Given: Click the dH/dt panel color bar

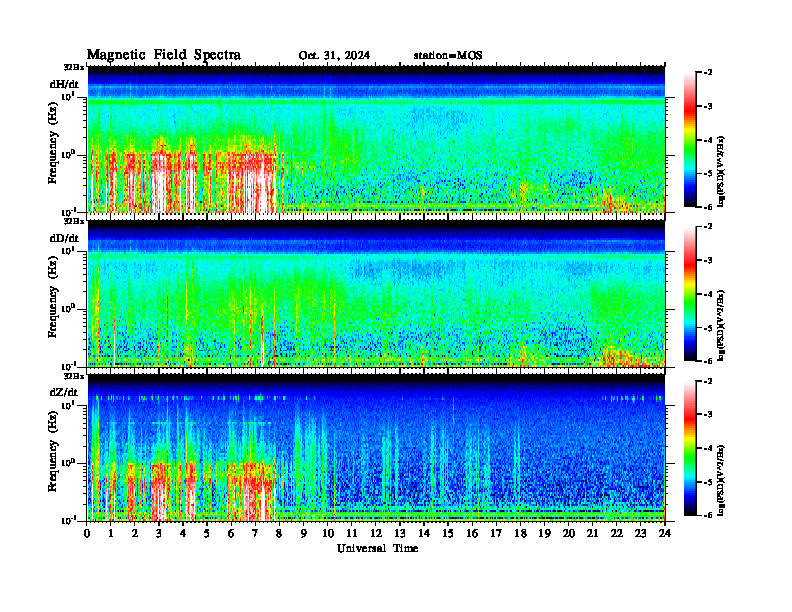Looking at the screenshot, I should (690, 139).
